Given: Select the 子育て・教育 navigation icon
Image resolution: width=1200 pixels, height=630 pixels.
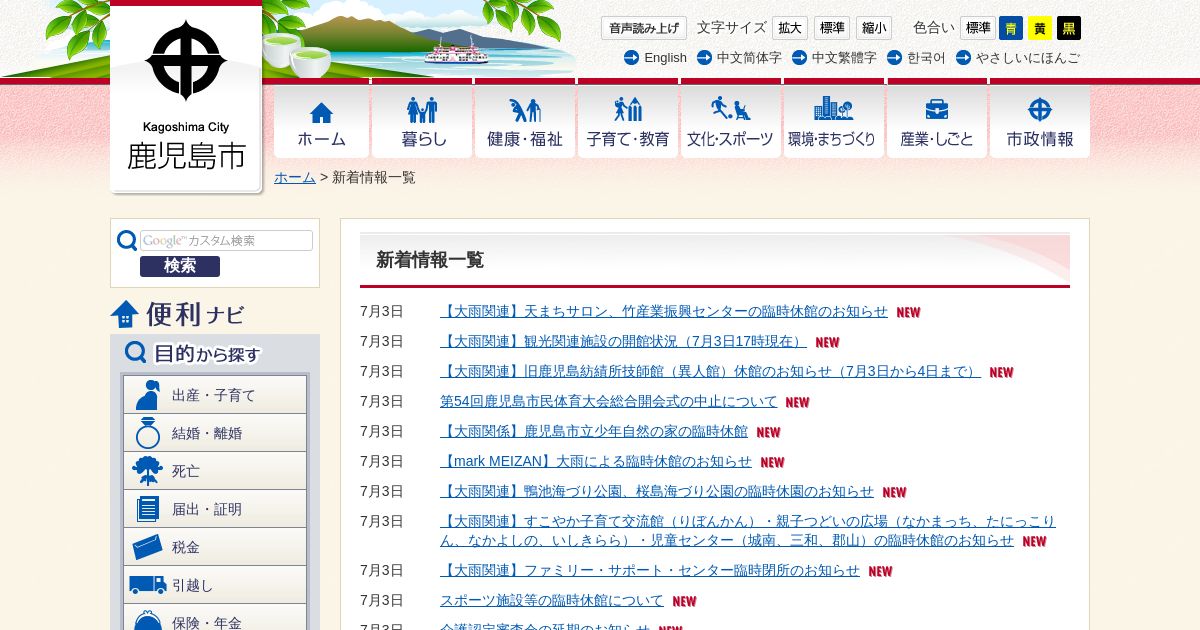Looking at the screenshot, I should point(628,110).
